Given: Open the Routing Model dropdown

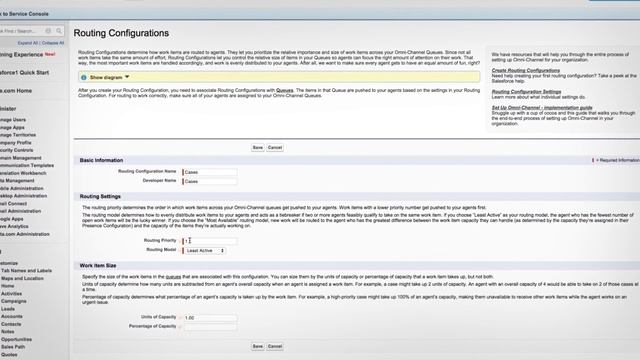Looking at the screenshot, I should coord(204,251).
